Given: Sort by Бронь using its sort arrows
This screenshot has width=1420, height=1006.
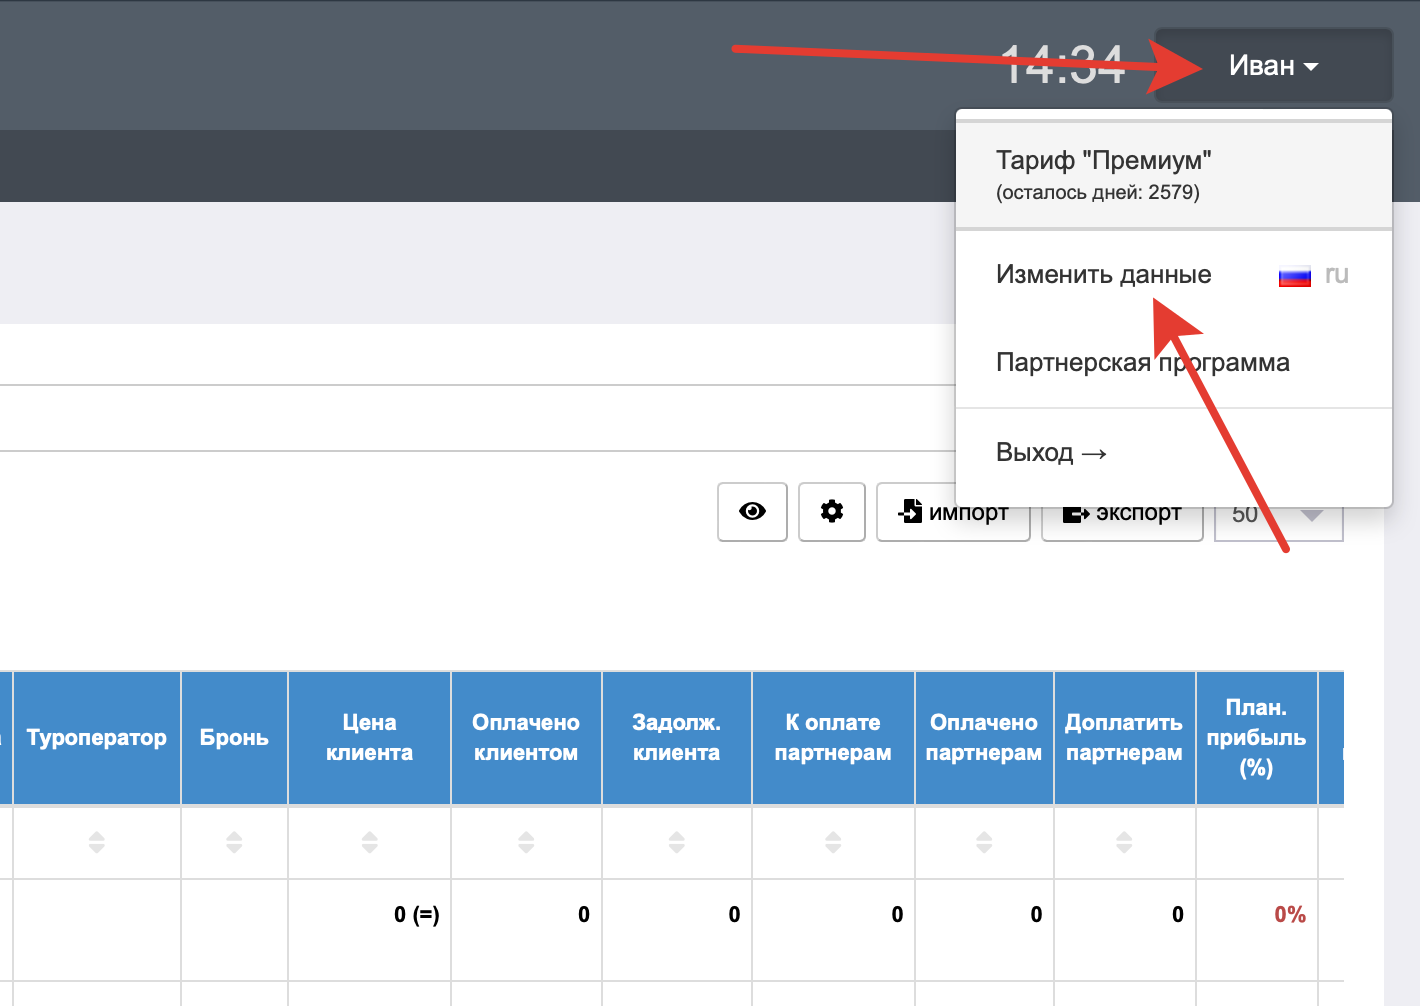Looking at the screenshot, I should pyautogui.click(x=234, y=842).
